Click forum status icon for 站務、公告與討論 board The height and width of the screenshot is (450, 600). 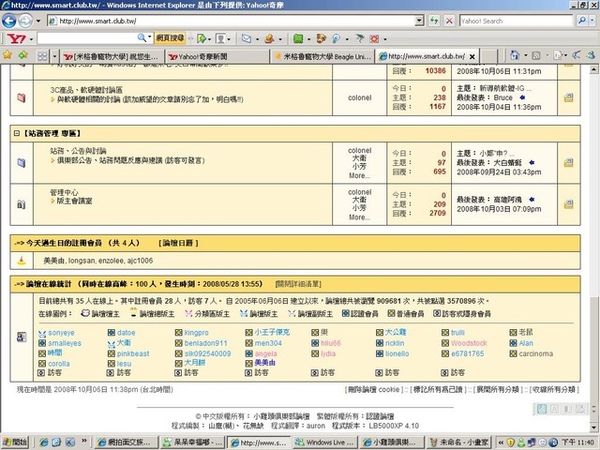click(21, 163)
